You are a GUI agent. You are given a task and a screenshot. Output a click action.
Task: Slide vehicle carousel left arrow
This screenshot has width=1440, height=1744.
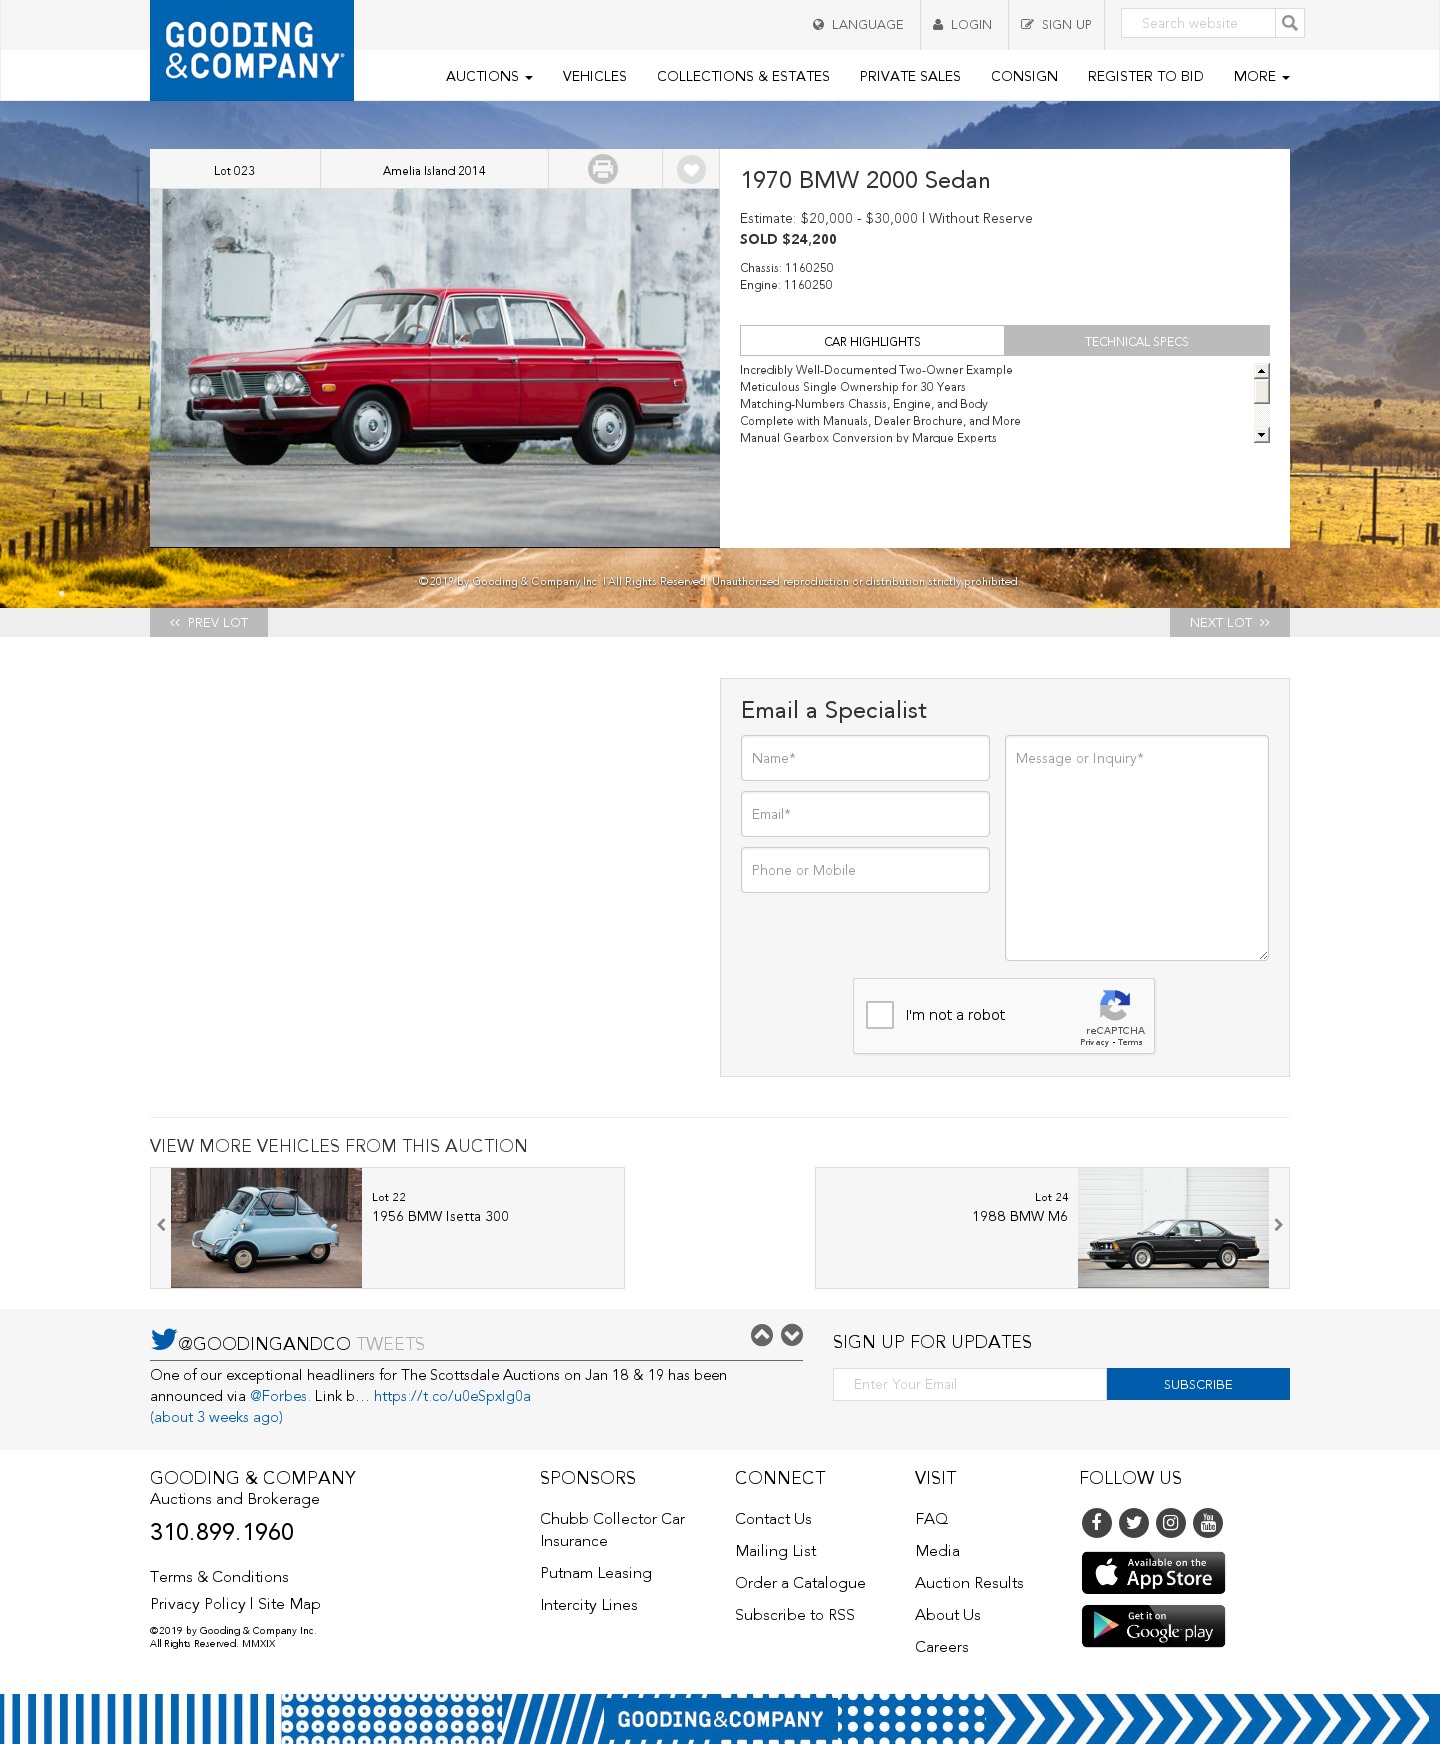point(161,1225)
